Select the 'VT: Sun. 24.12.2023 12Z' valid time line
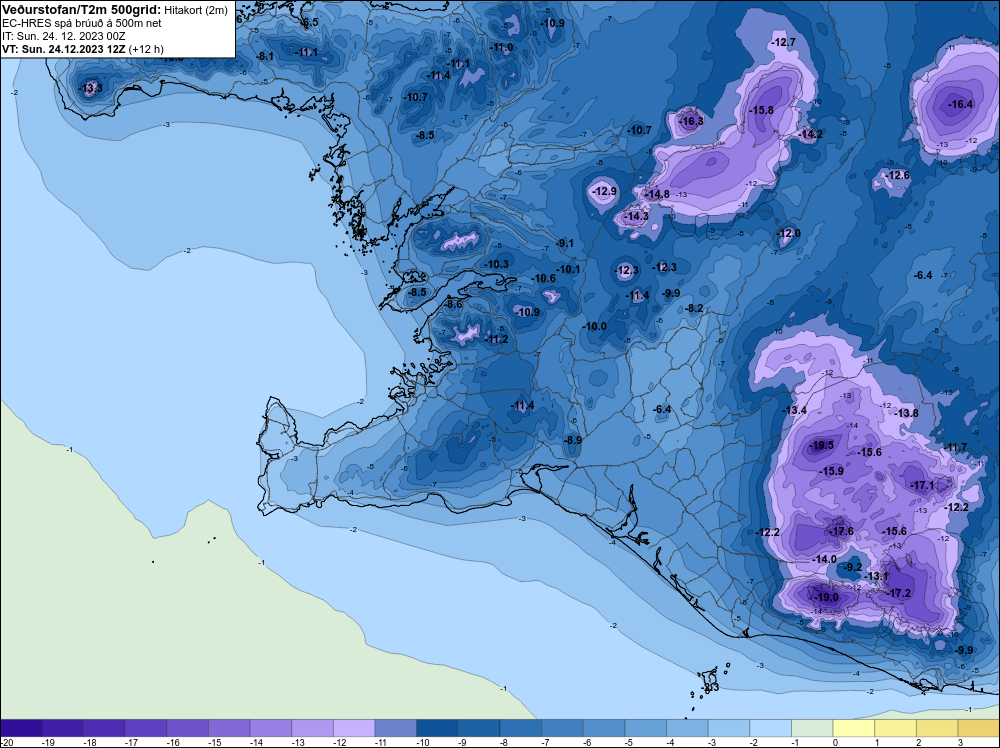 click(x=64, y=49)
